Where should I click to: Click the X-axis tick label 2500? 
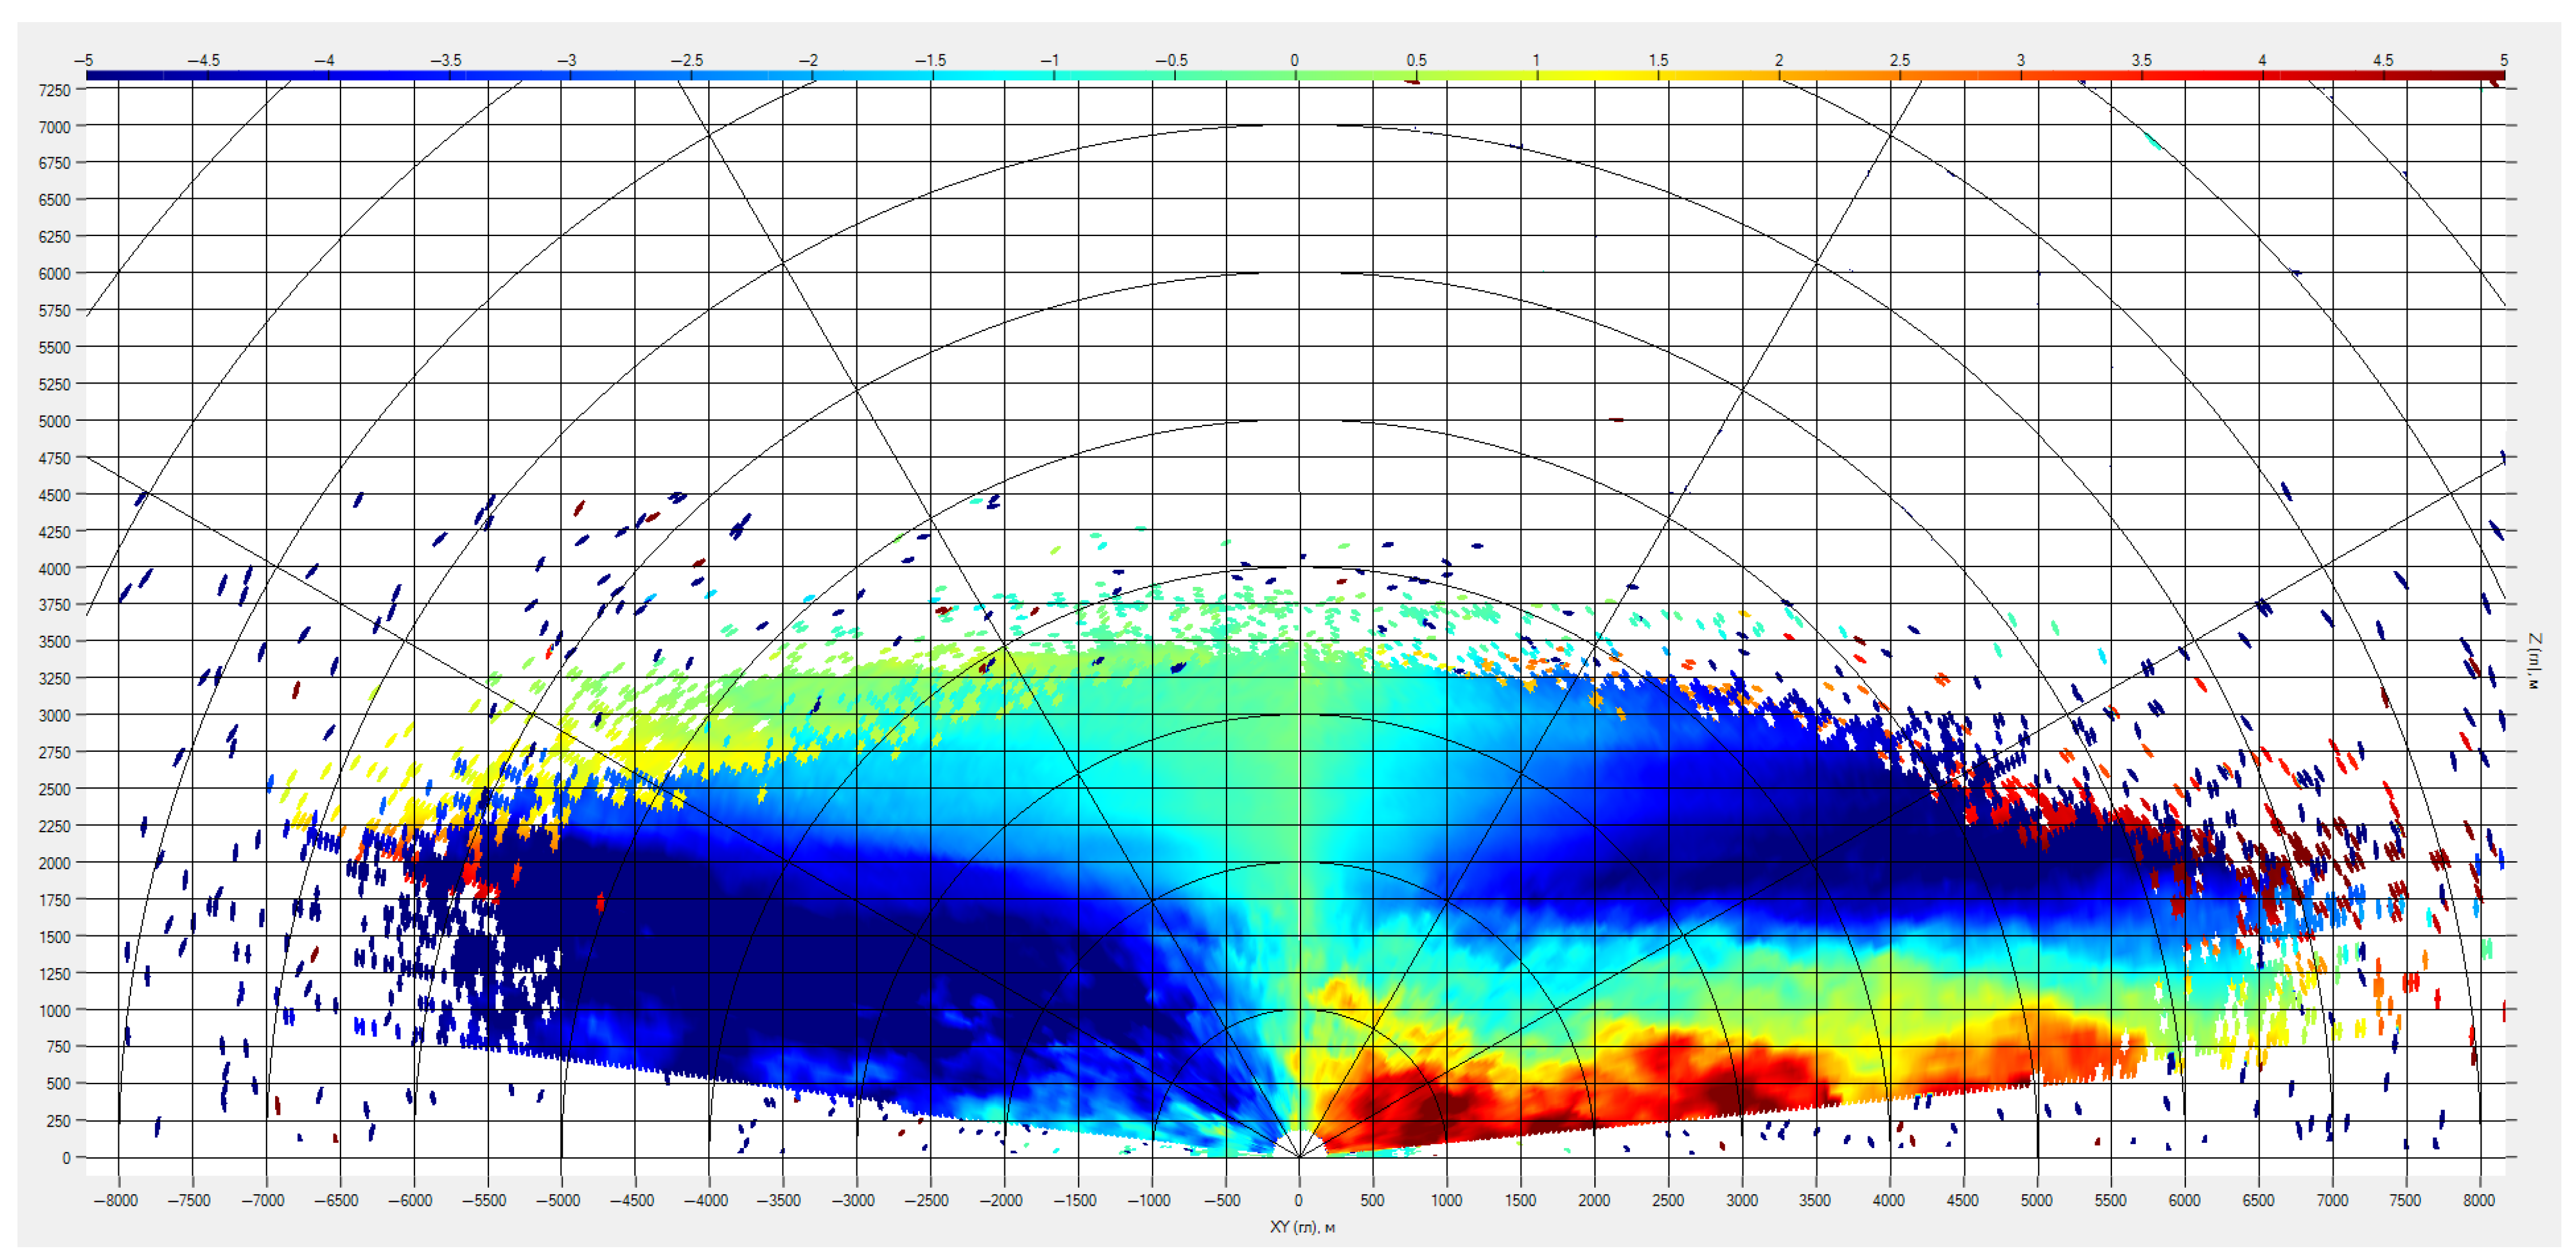pyautogui.click(x=1667, y=1200)
